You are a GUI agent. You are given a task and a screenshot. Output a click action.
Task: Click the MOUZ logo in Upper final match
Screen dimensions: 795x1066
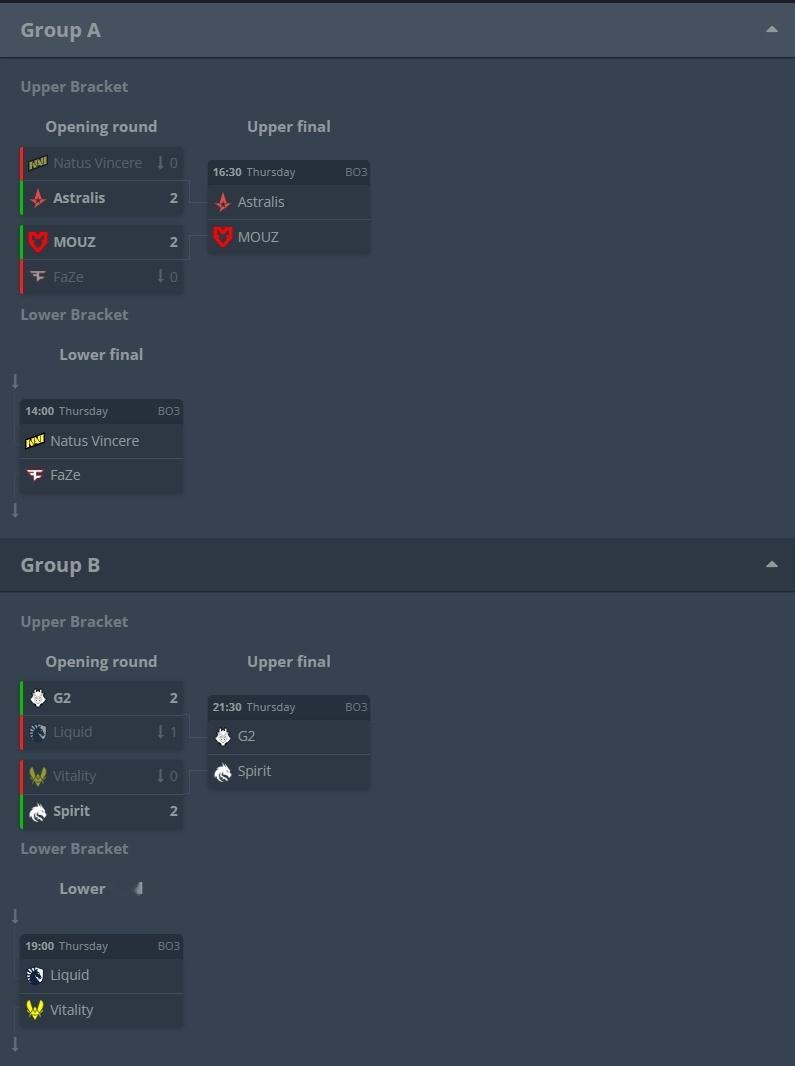[222, 237]
